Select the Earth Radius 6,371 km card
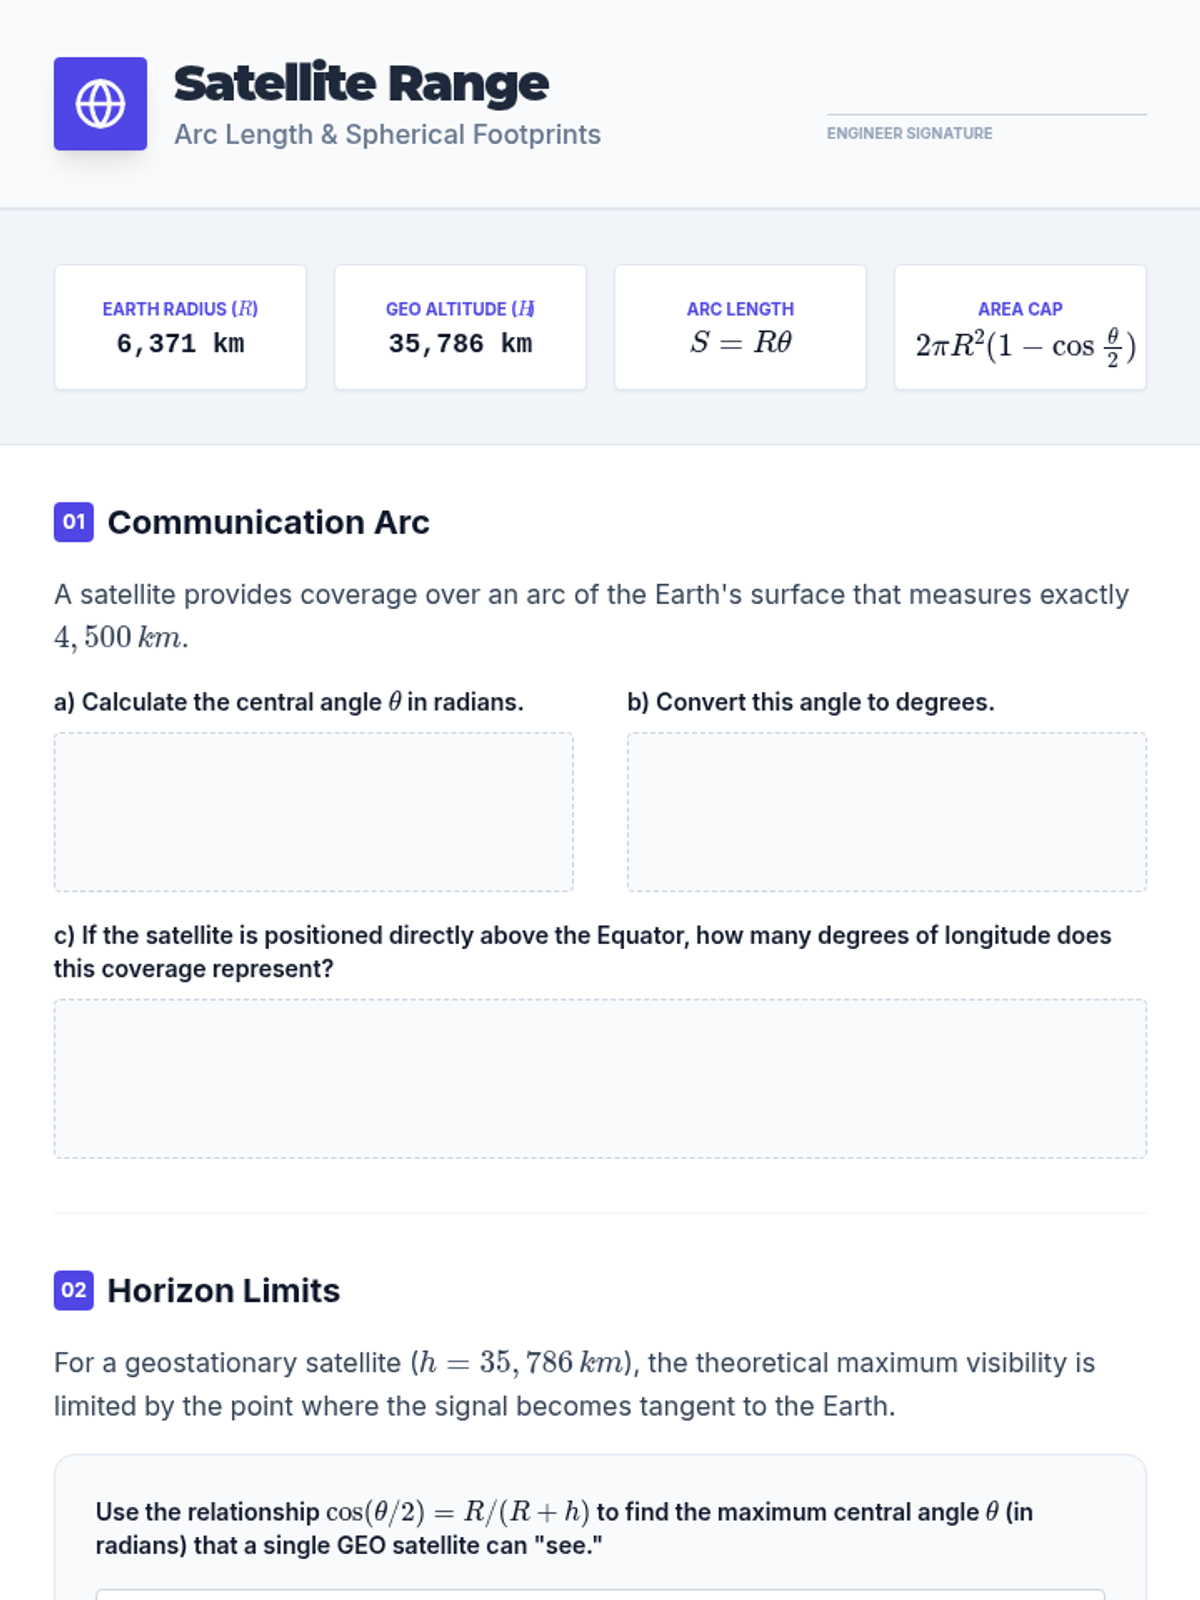 [x=180, y=327]
